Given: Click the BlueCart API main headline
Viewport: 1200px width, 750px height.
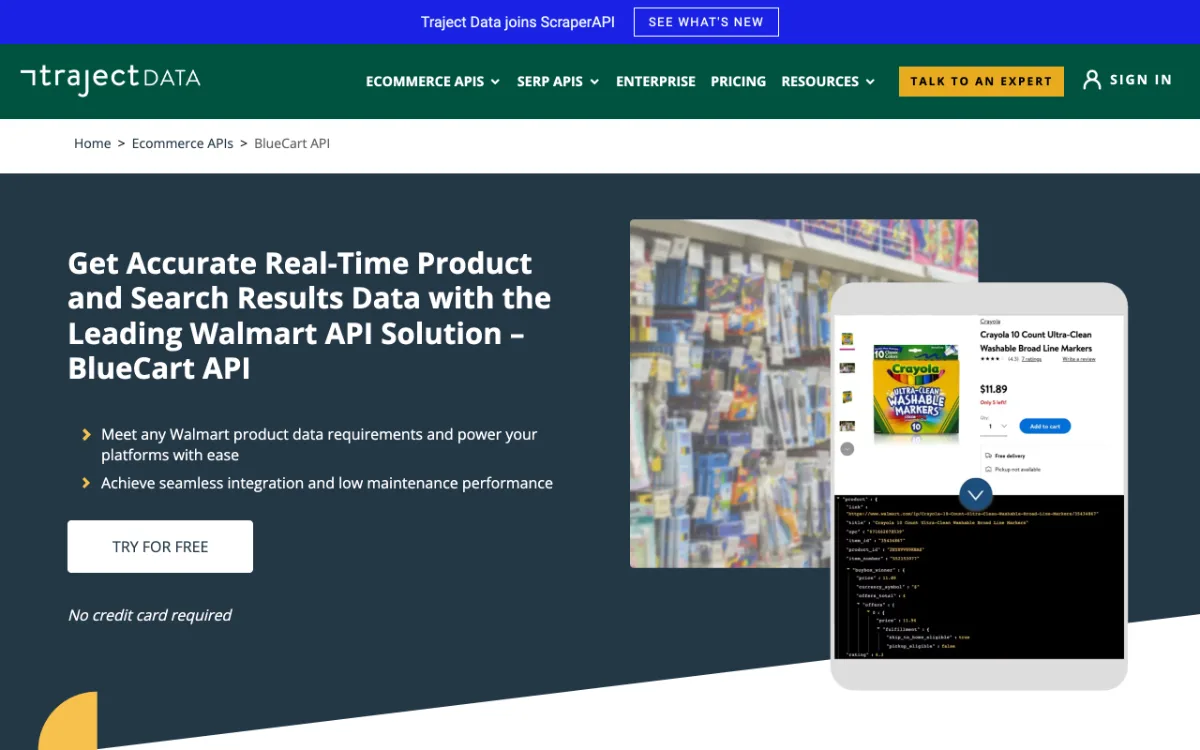Looking at the screenshot, I should (x=309, y=315).
